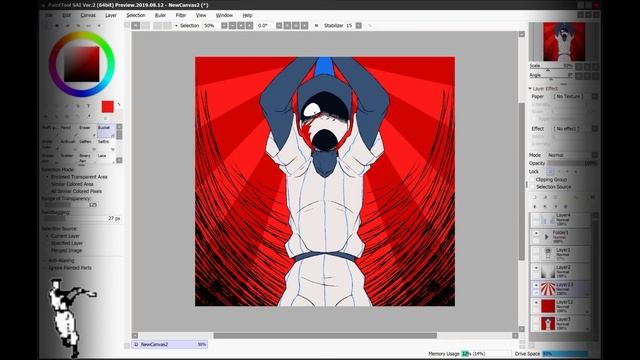Image resolution: width=640 pixels, height=360 pixels.
Task: Toggle Ignore Painted Parts checkbox
Action: (68, 268)
